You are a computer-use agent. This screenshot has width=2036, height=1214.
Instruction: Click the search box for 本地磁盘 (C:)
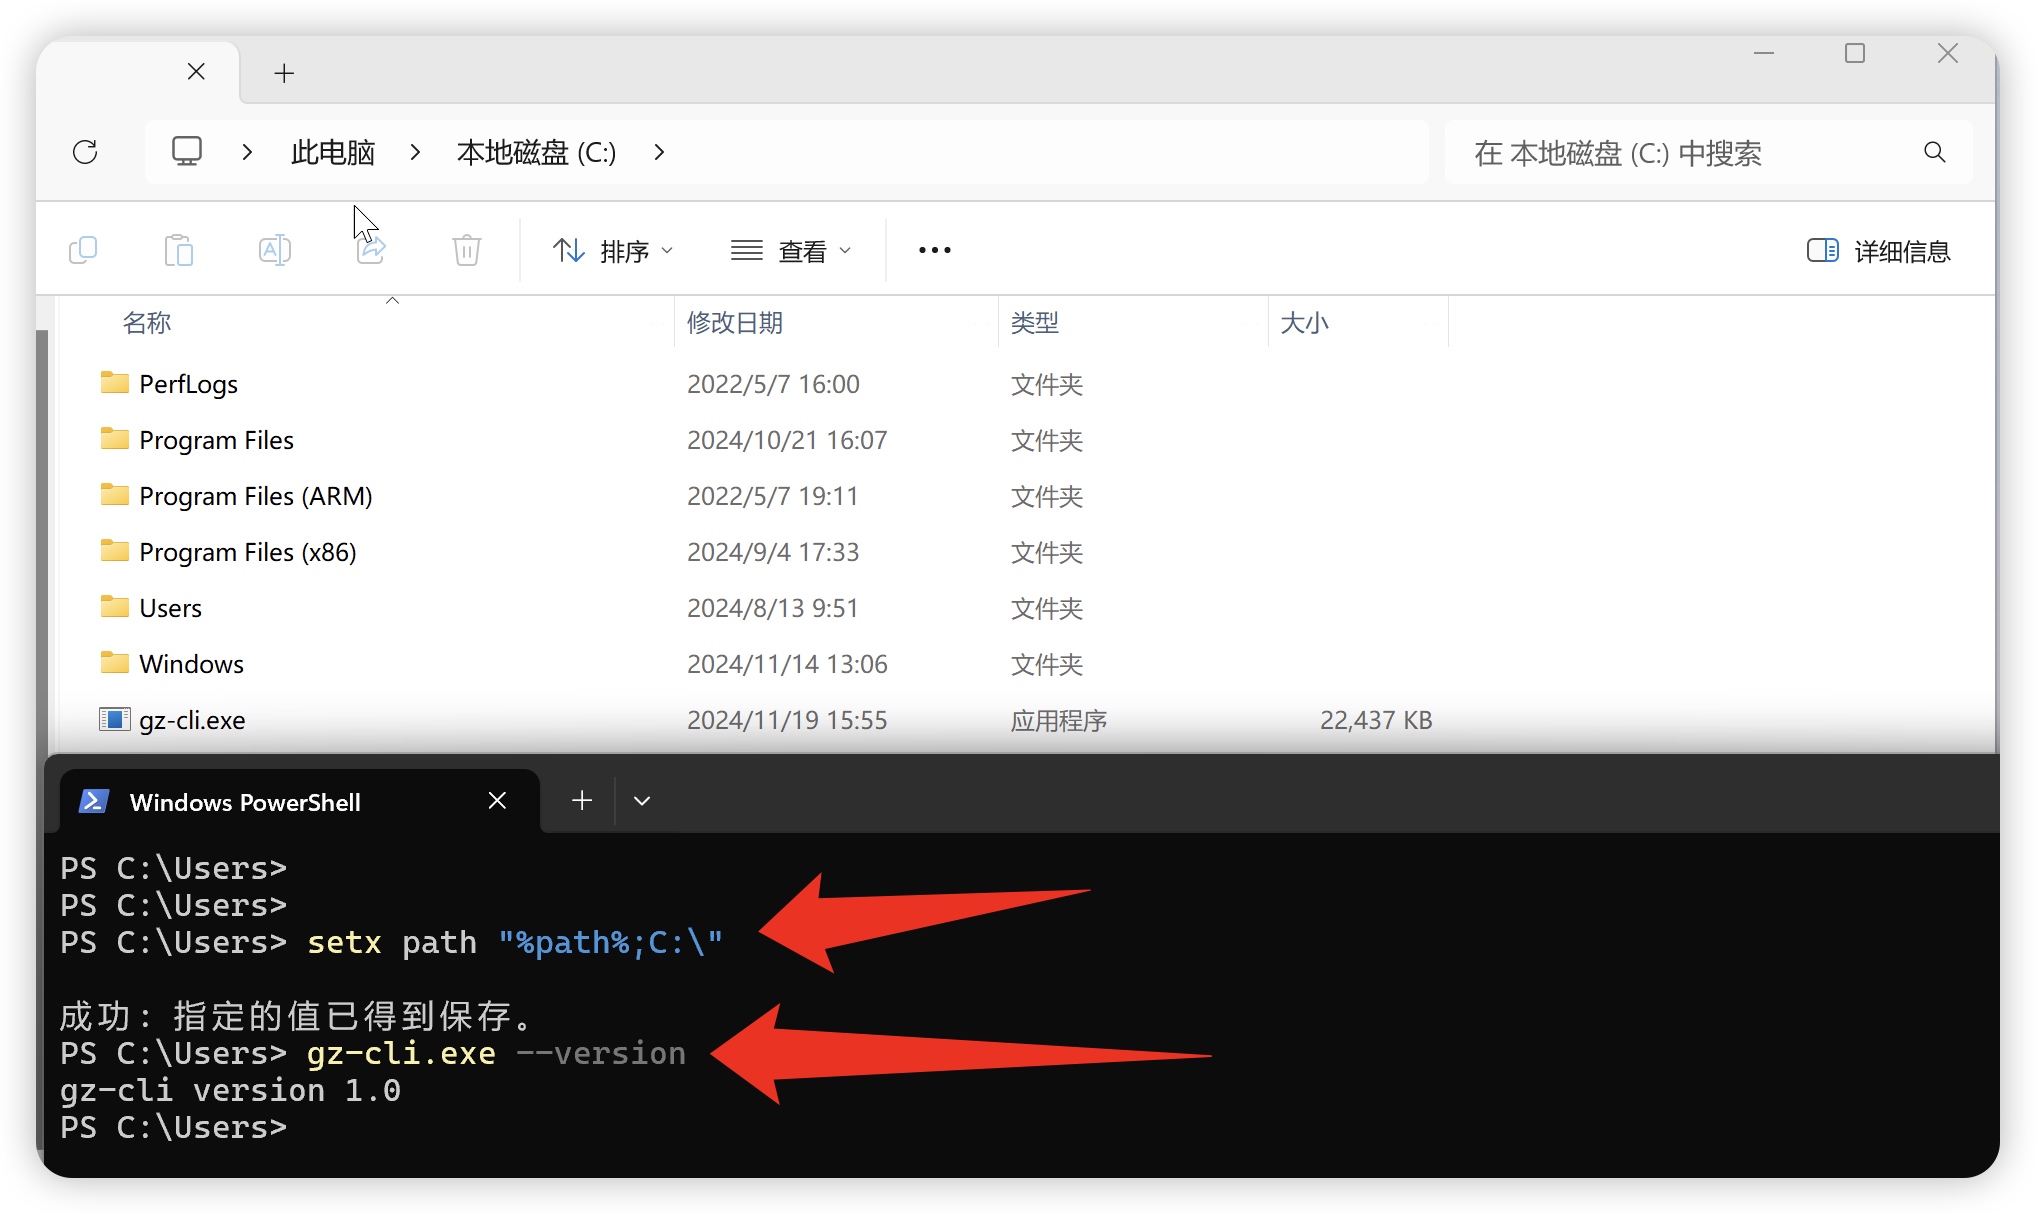point(1680,153)
